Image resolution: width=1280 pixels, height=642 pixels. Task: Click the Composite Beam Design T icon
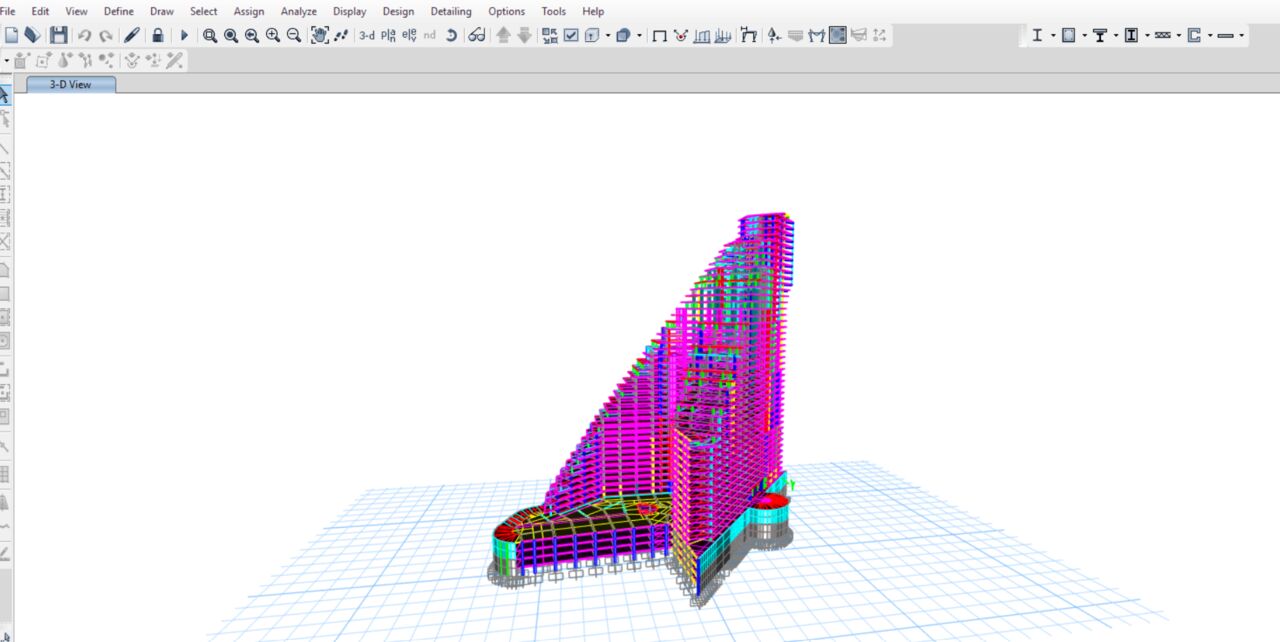(x=1100, y=35)
